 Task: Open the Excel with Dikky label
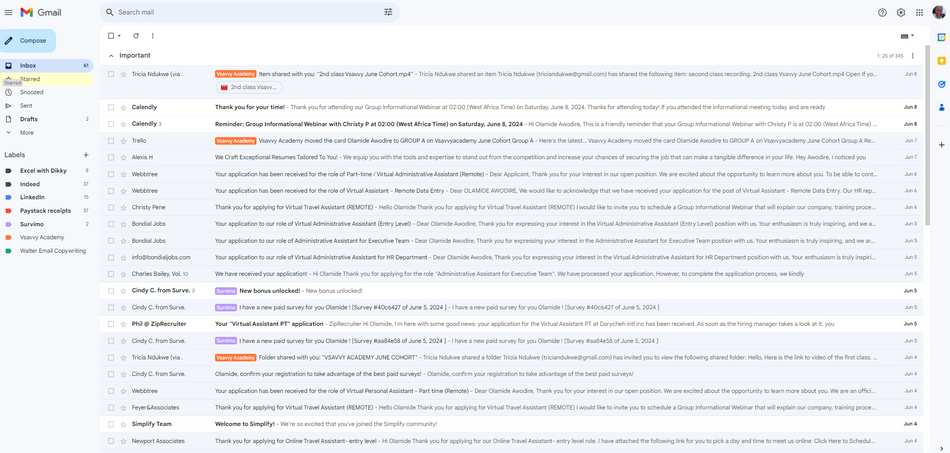click(47, 171)
